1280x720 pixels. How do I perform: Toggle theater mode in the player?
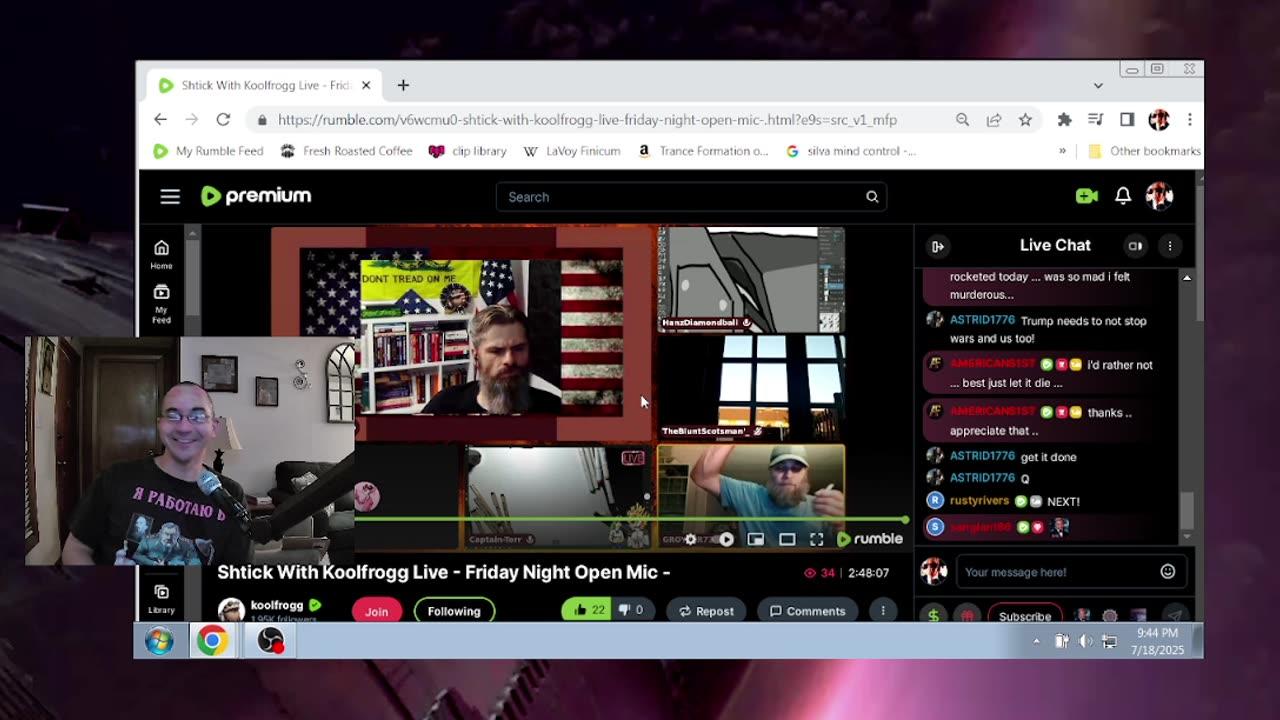[787, 539]
